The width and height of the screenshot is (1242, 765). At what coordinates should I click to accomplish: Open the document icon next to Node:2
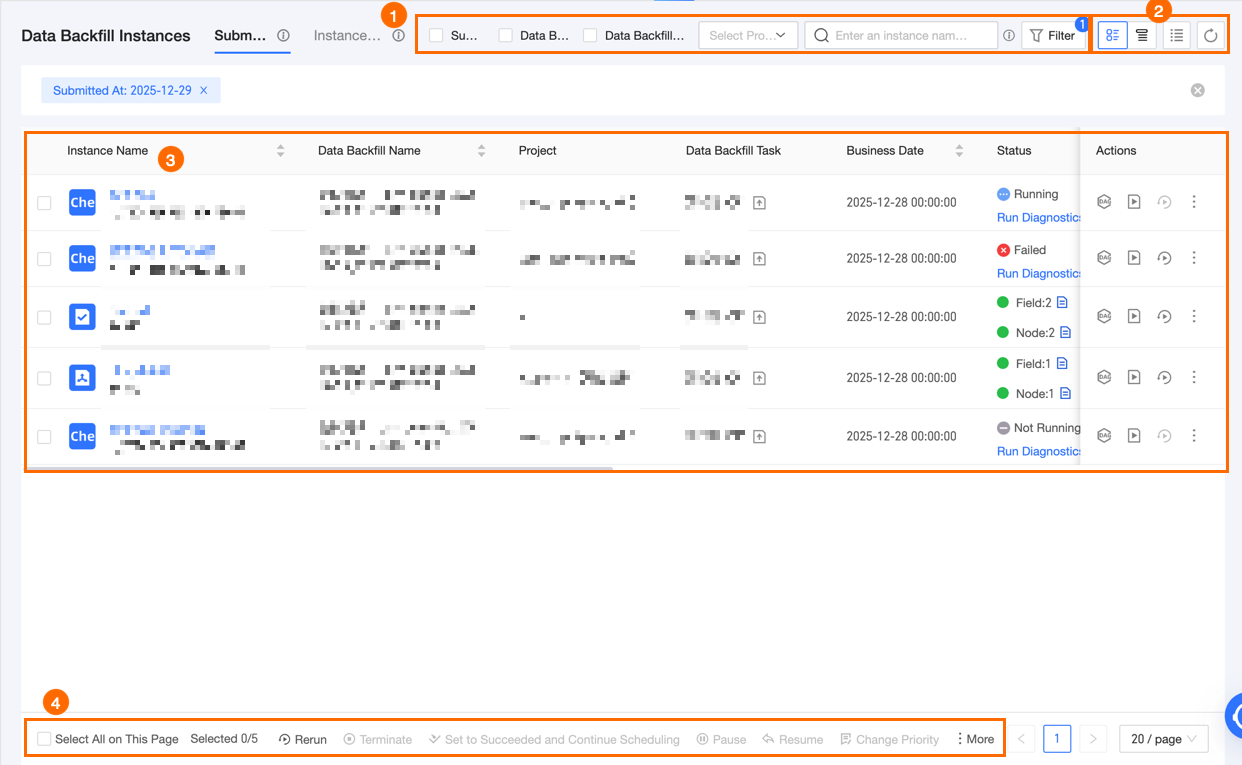pyautogui.click(x=1066, y=332)
